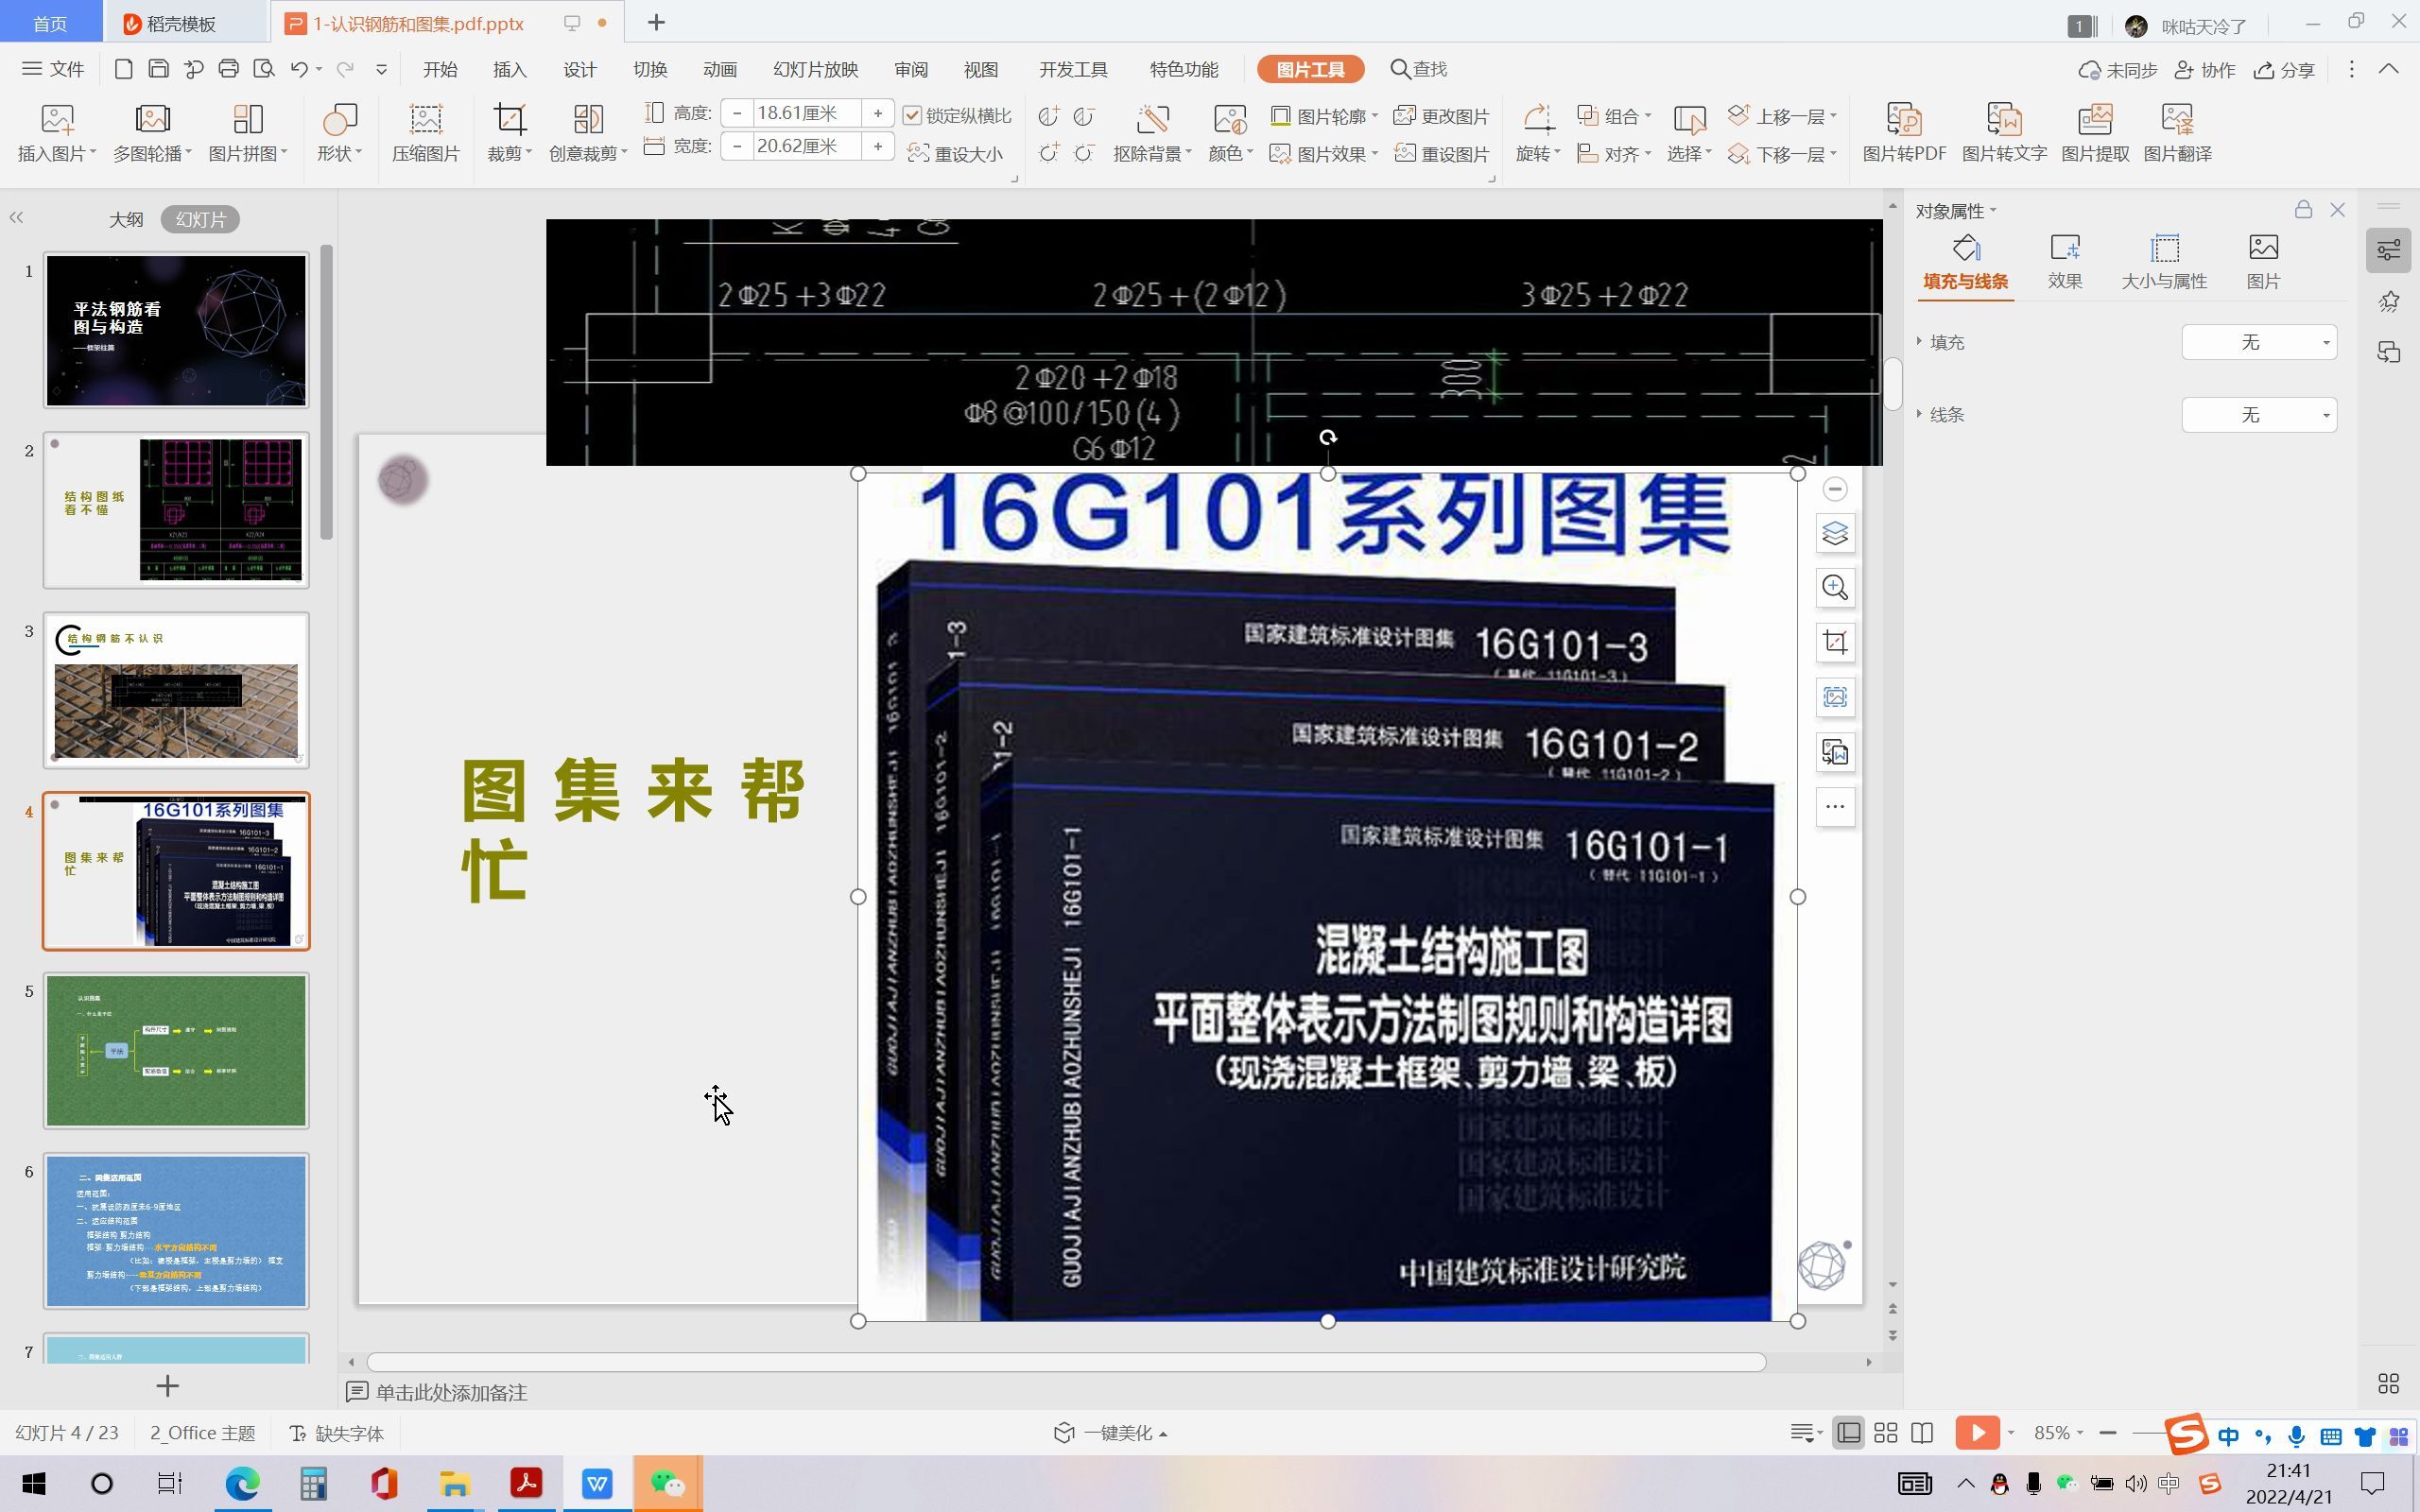The image size is (2420, 1512).
Task: Open Line (线条) dropdown showing 无
Action: [2258, 415]
